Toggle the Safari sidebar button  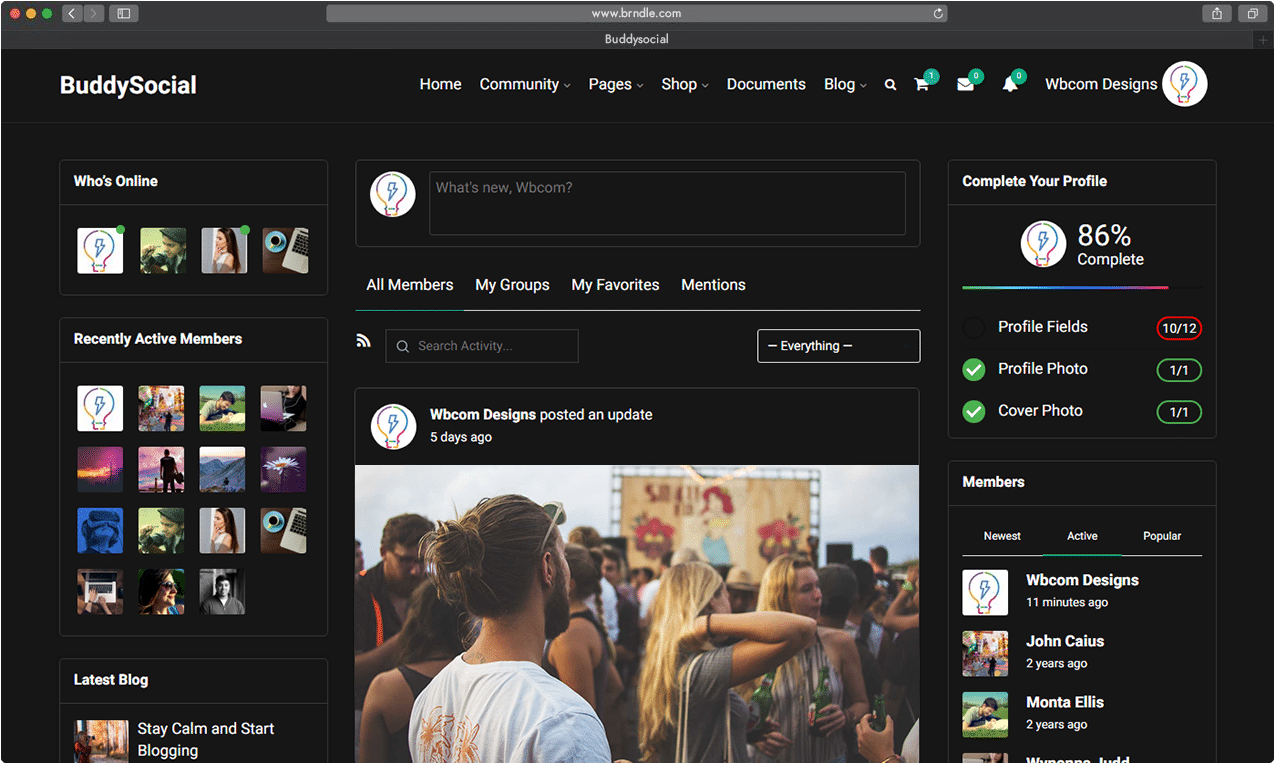124,13
